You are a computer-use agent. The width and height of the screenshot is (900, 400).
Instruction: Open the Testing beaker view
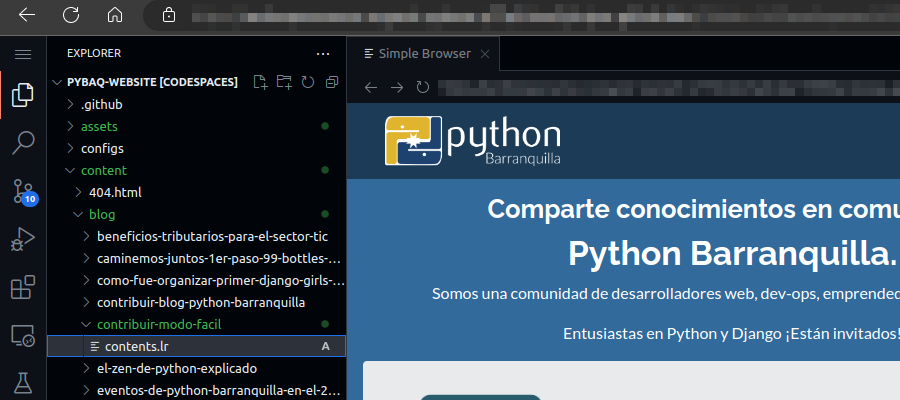click(23, 382)
